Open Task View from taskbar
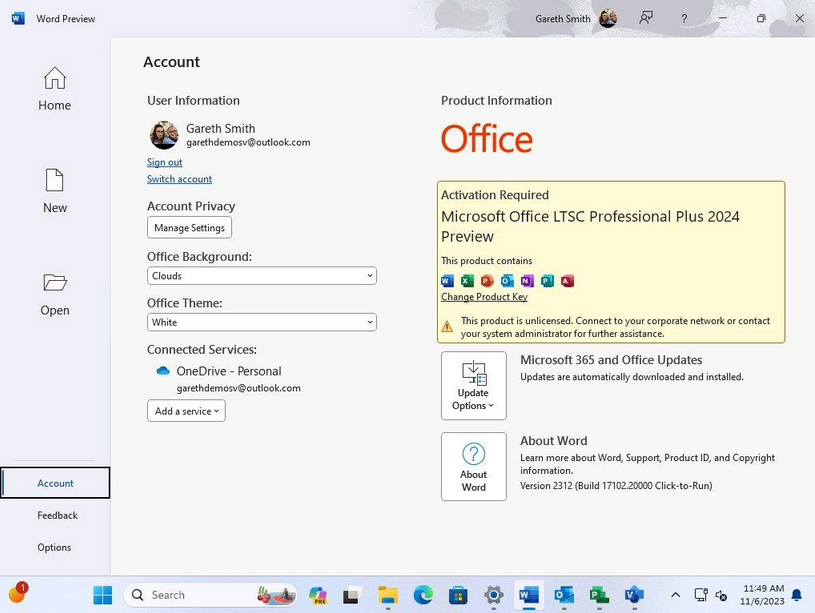The width and height of the screenshot is (815, 613). pos(352,595)
